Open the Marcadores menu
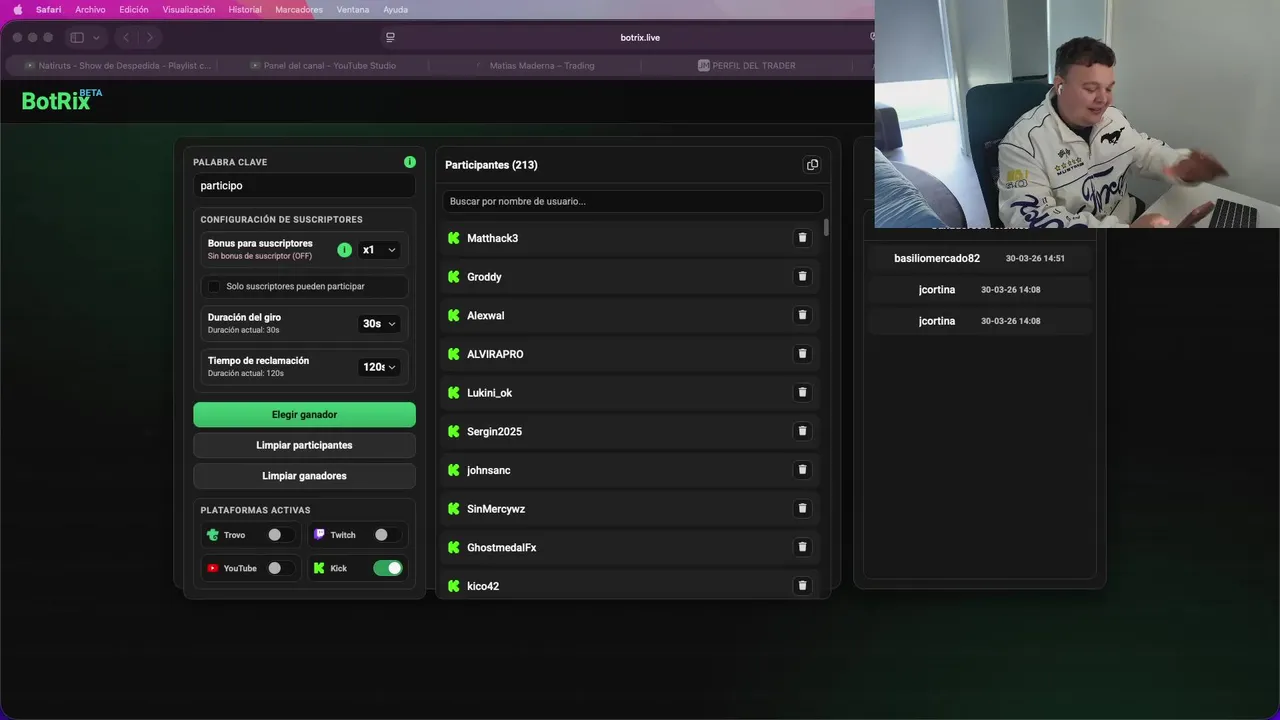This screenshot has width=1280, height=720. (x=299, y=9)
